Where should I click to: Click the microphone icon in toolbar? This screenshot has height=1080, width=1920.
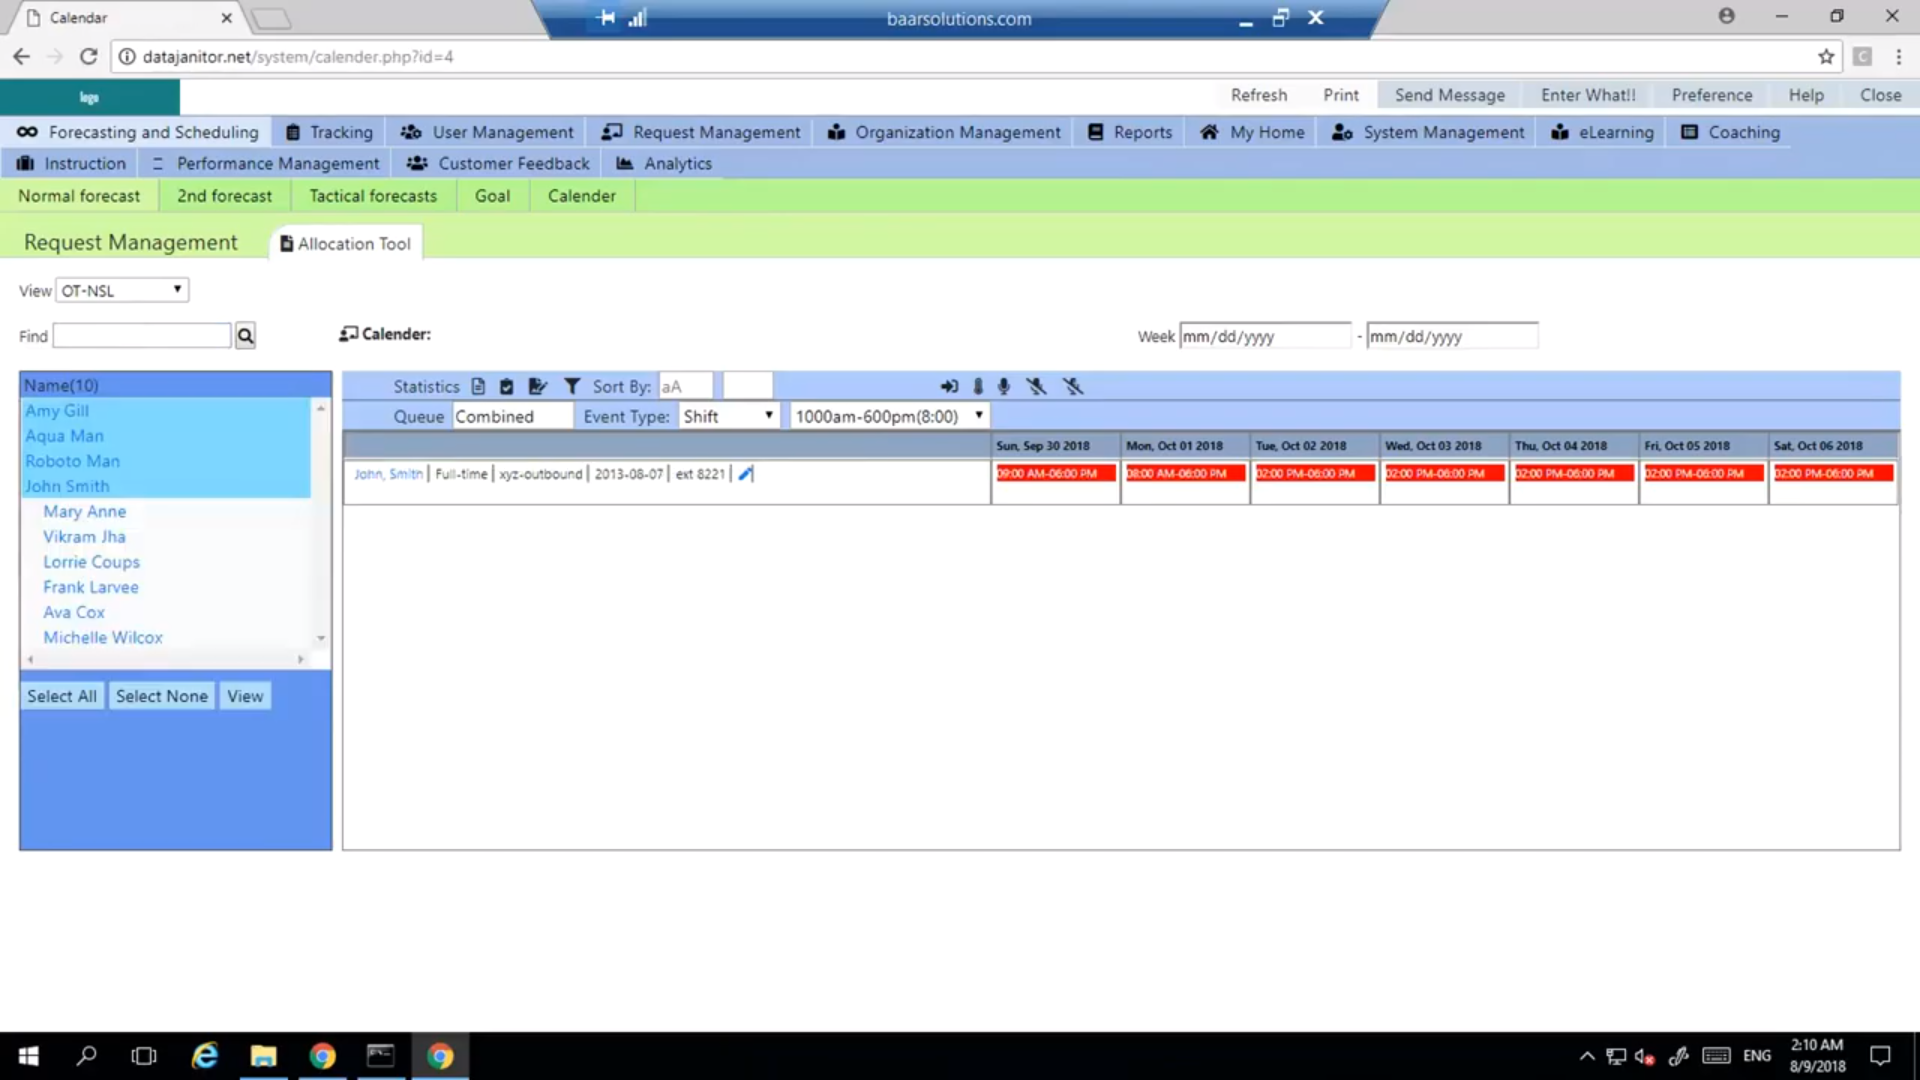pos(1004,386)
